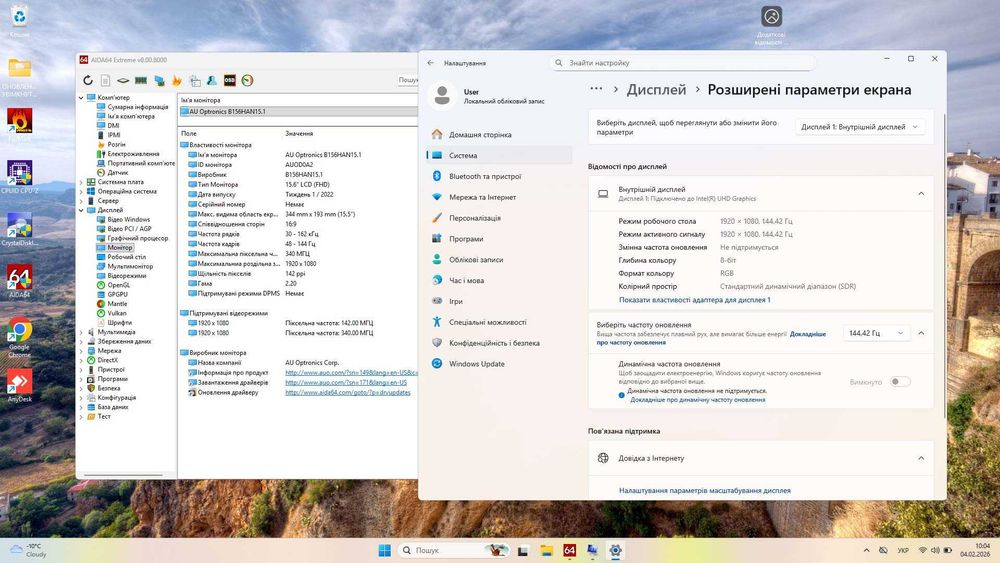The height and width of the screenshot is (563, 1000).
Task: Go back using the Settings back arrow
Action: pos(430,63)
